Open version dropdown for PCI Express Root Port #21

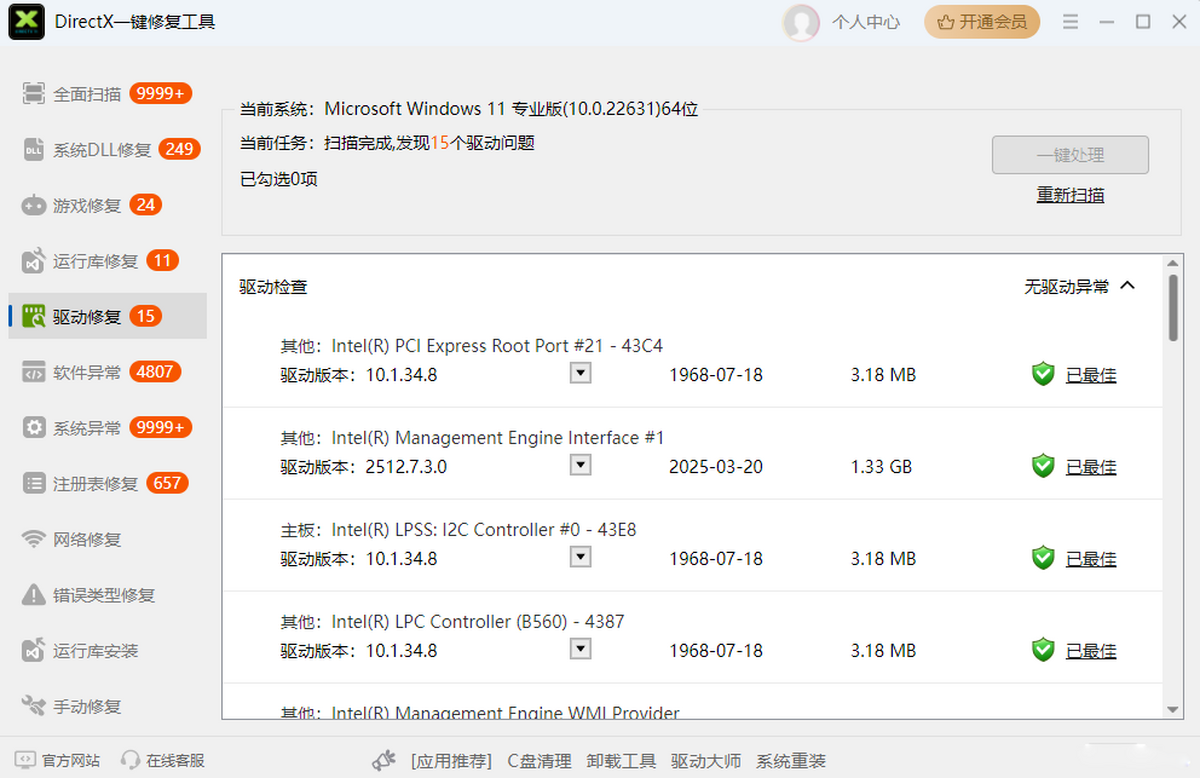pyautogui.click(x=580, y=373)
